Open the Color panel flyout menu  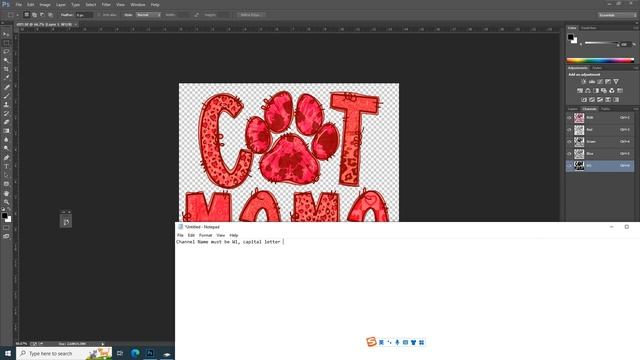[x=636, y=28]
